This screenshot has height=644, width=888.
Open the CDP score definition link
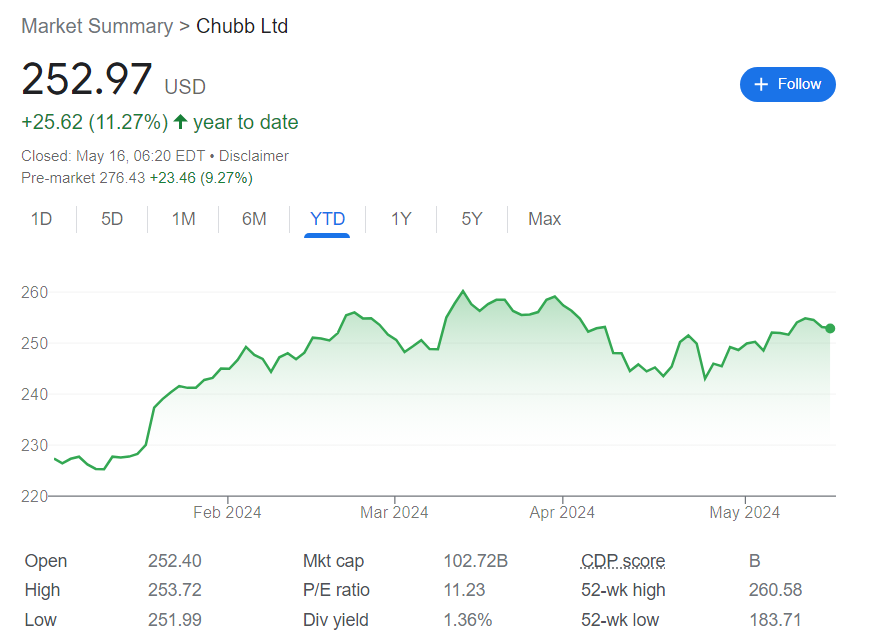623,561
